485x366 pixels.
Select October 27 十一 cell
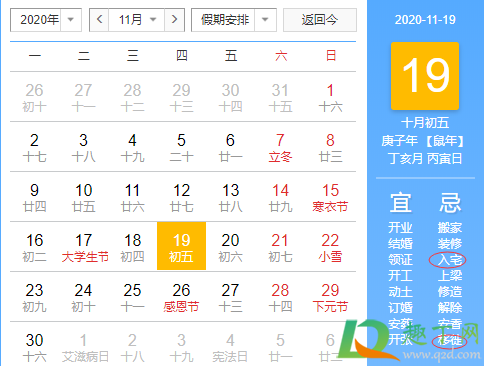83,97
